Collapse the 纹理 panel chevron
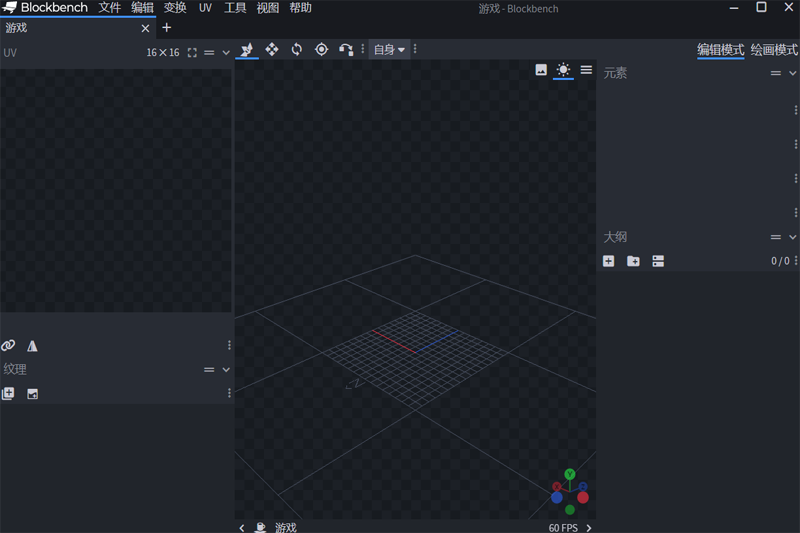Image resolution: width=800 pixels, height=533 pixels. tap(226, 370)
